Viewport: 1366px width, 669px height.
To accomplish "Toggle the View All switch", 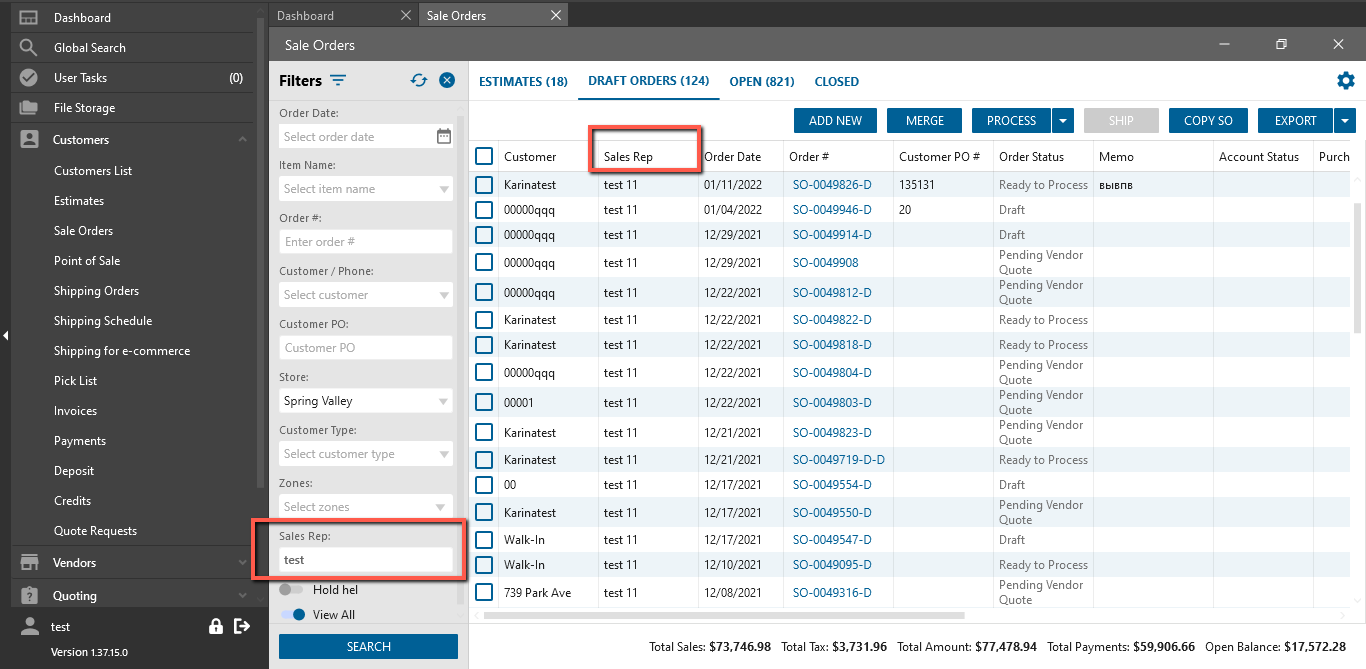I will tap(293, 615).
